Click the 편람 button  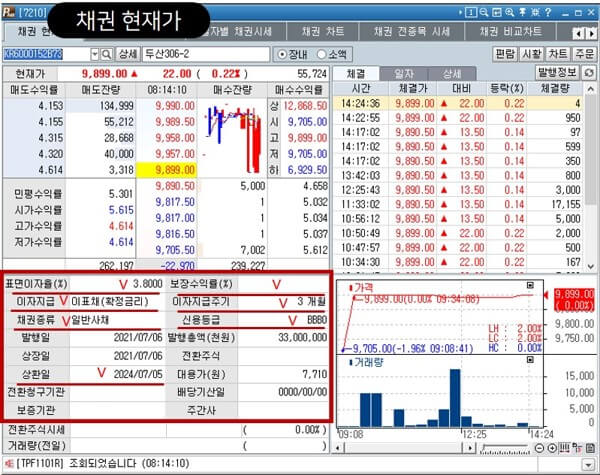pyautogui.click(x=505, y=54)
